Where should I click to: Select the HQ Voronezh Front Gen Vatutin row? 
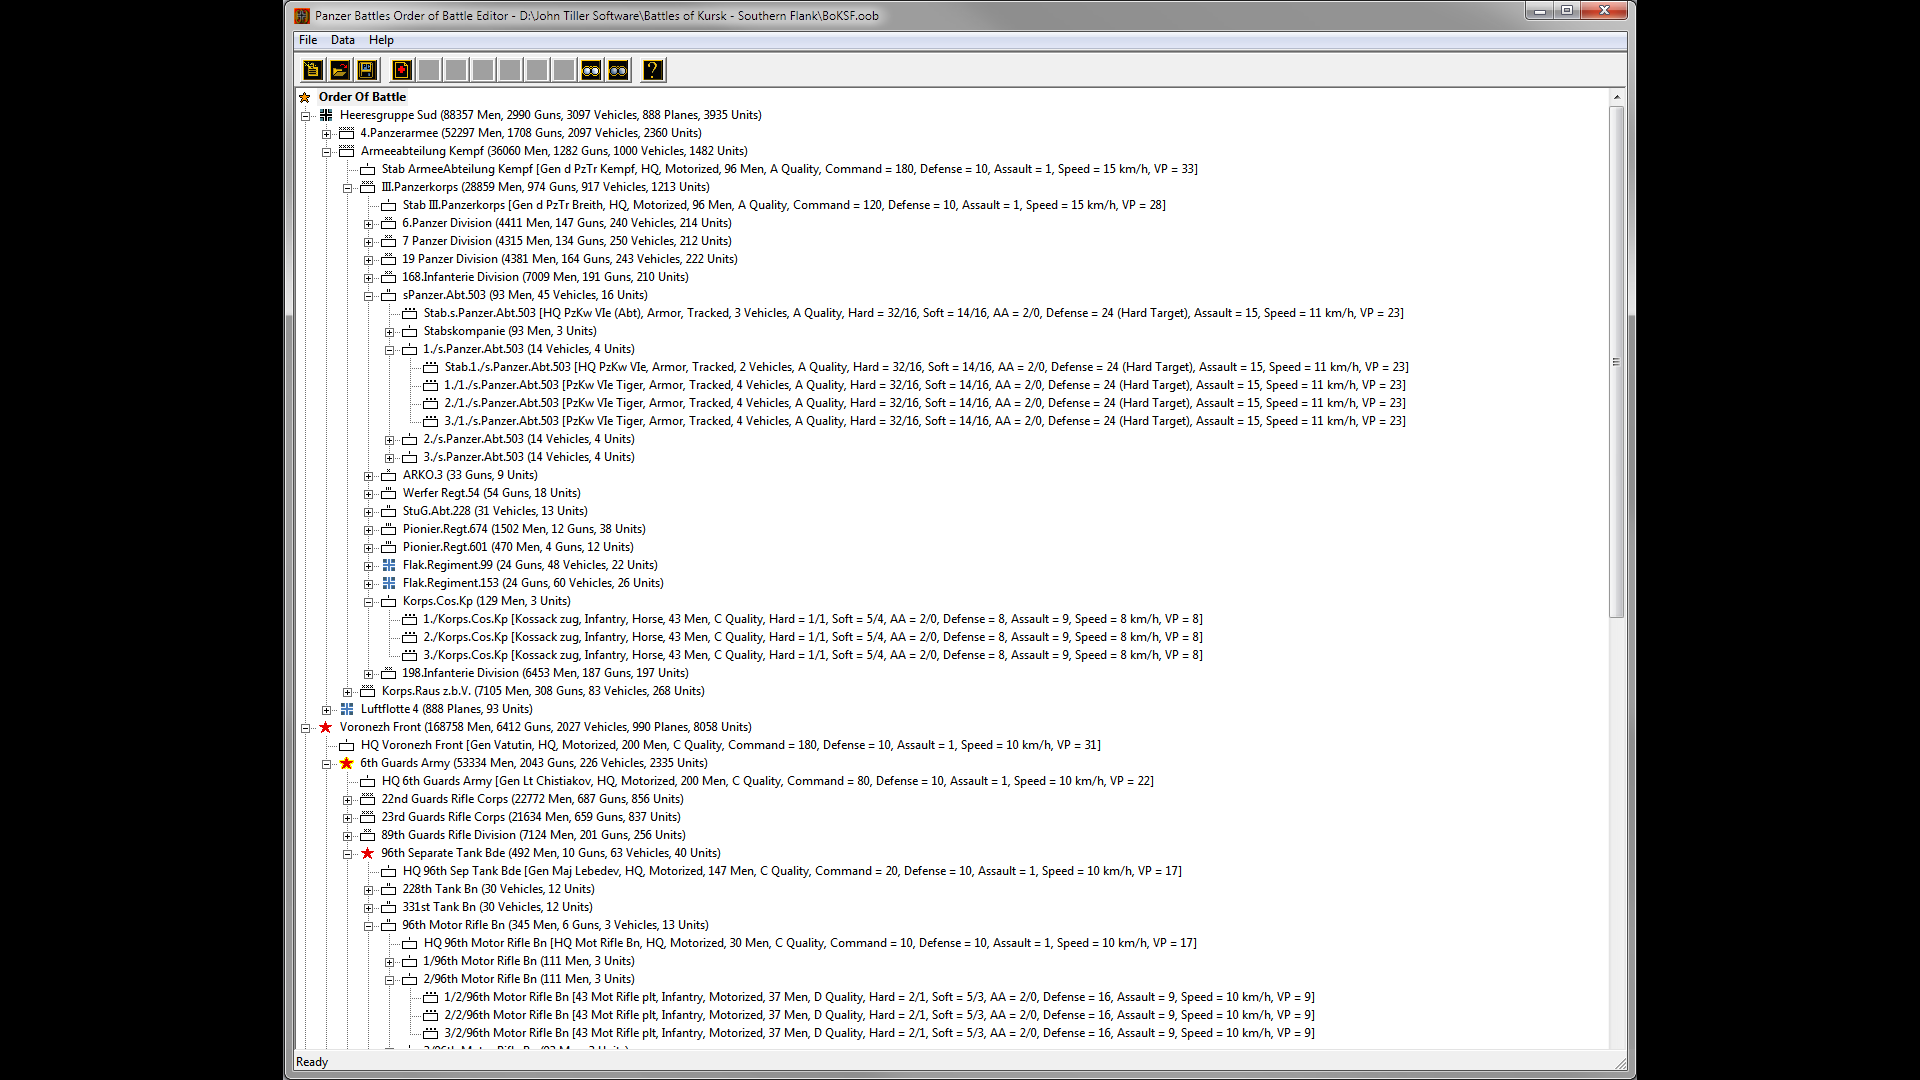(x=730, y=745)
